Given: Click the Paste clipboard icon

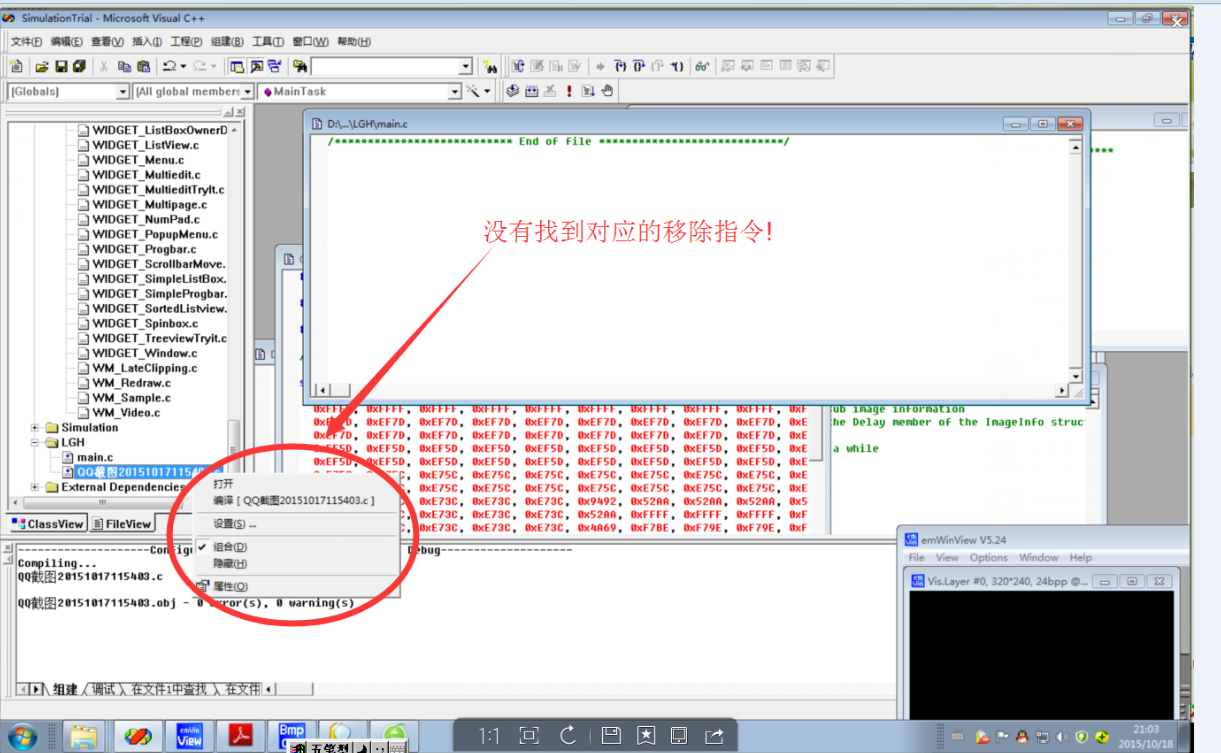Looking at the screenshot, I should click(x=144, y=67).
